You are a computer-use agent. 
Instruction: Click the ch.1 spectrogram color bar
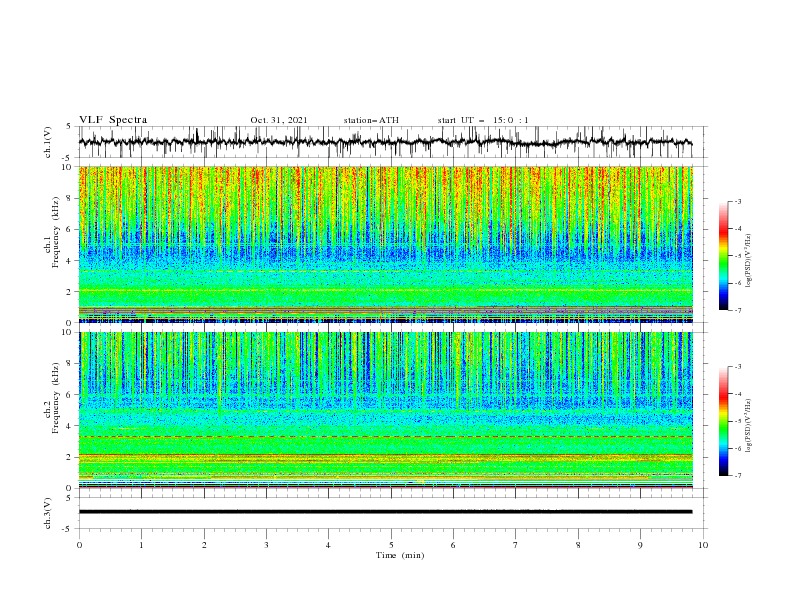tap(723, 256)
